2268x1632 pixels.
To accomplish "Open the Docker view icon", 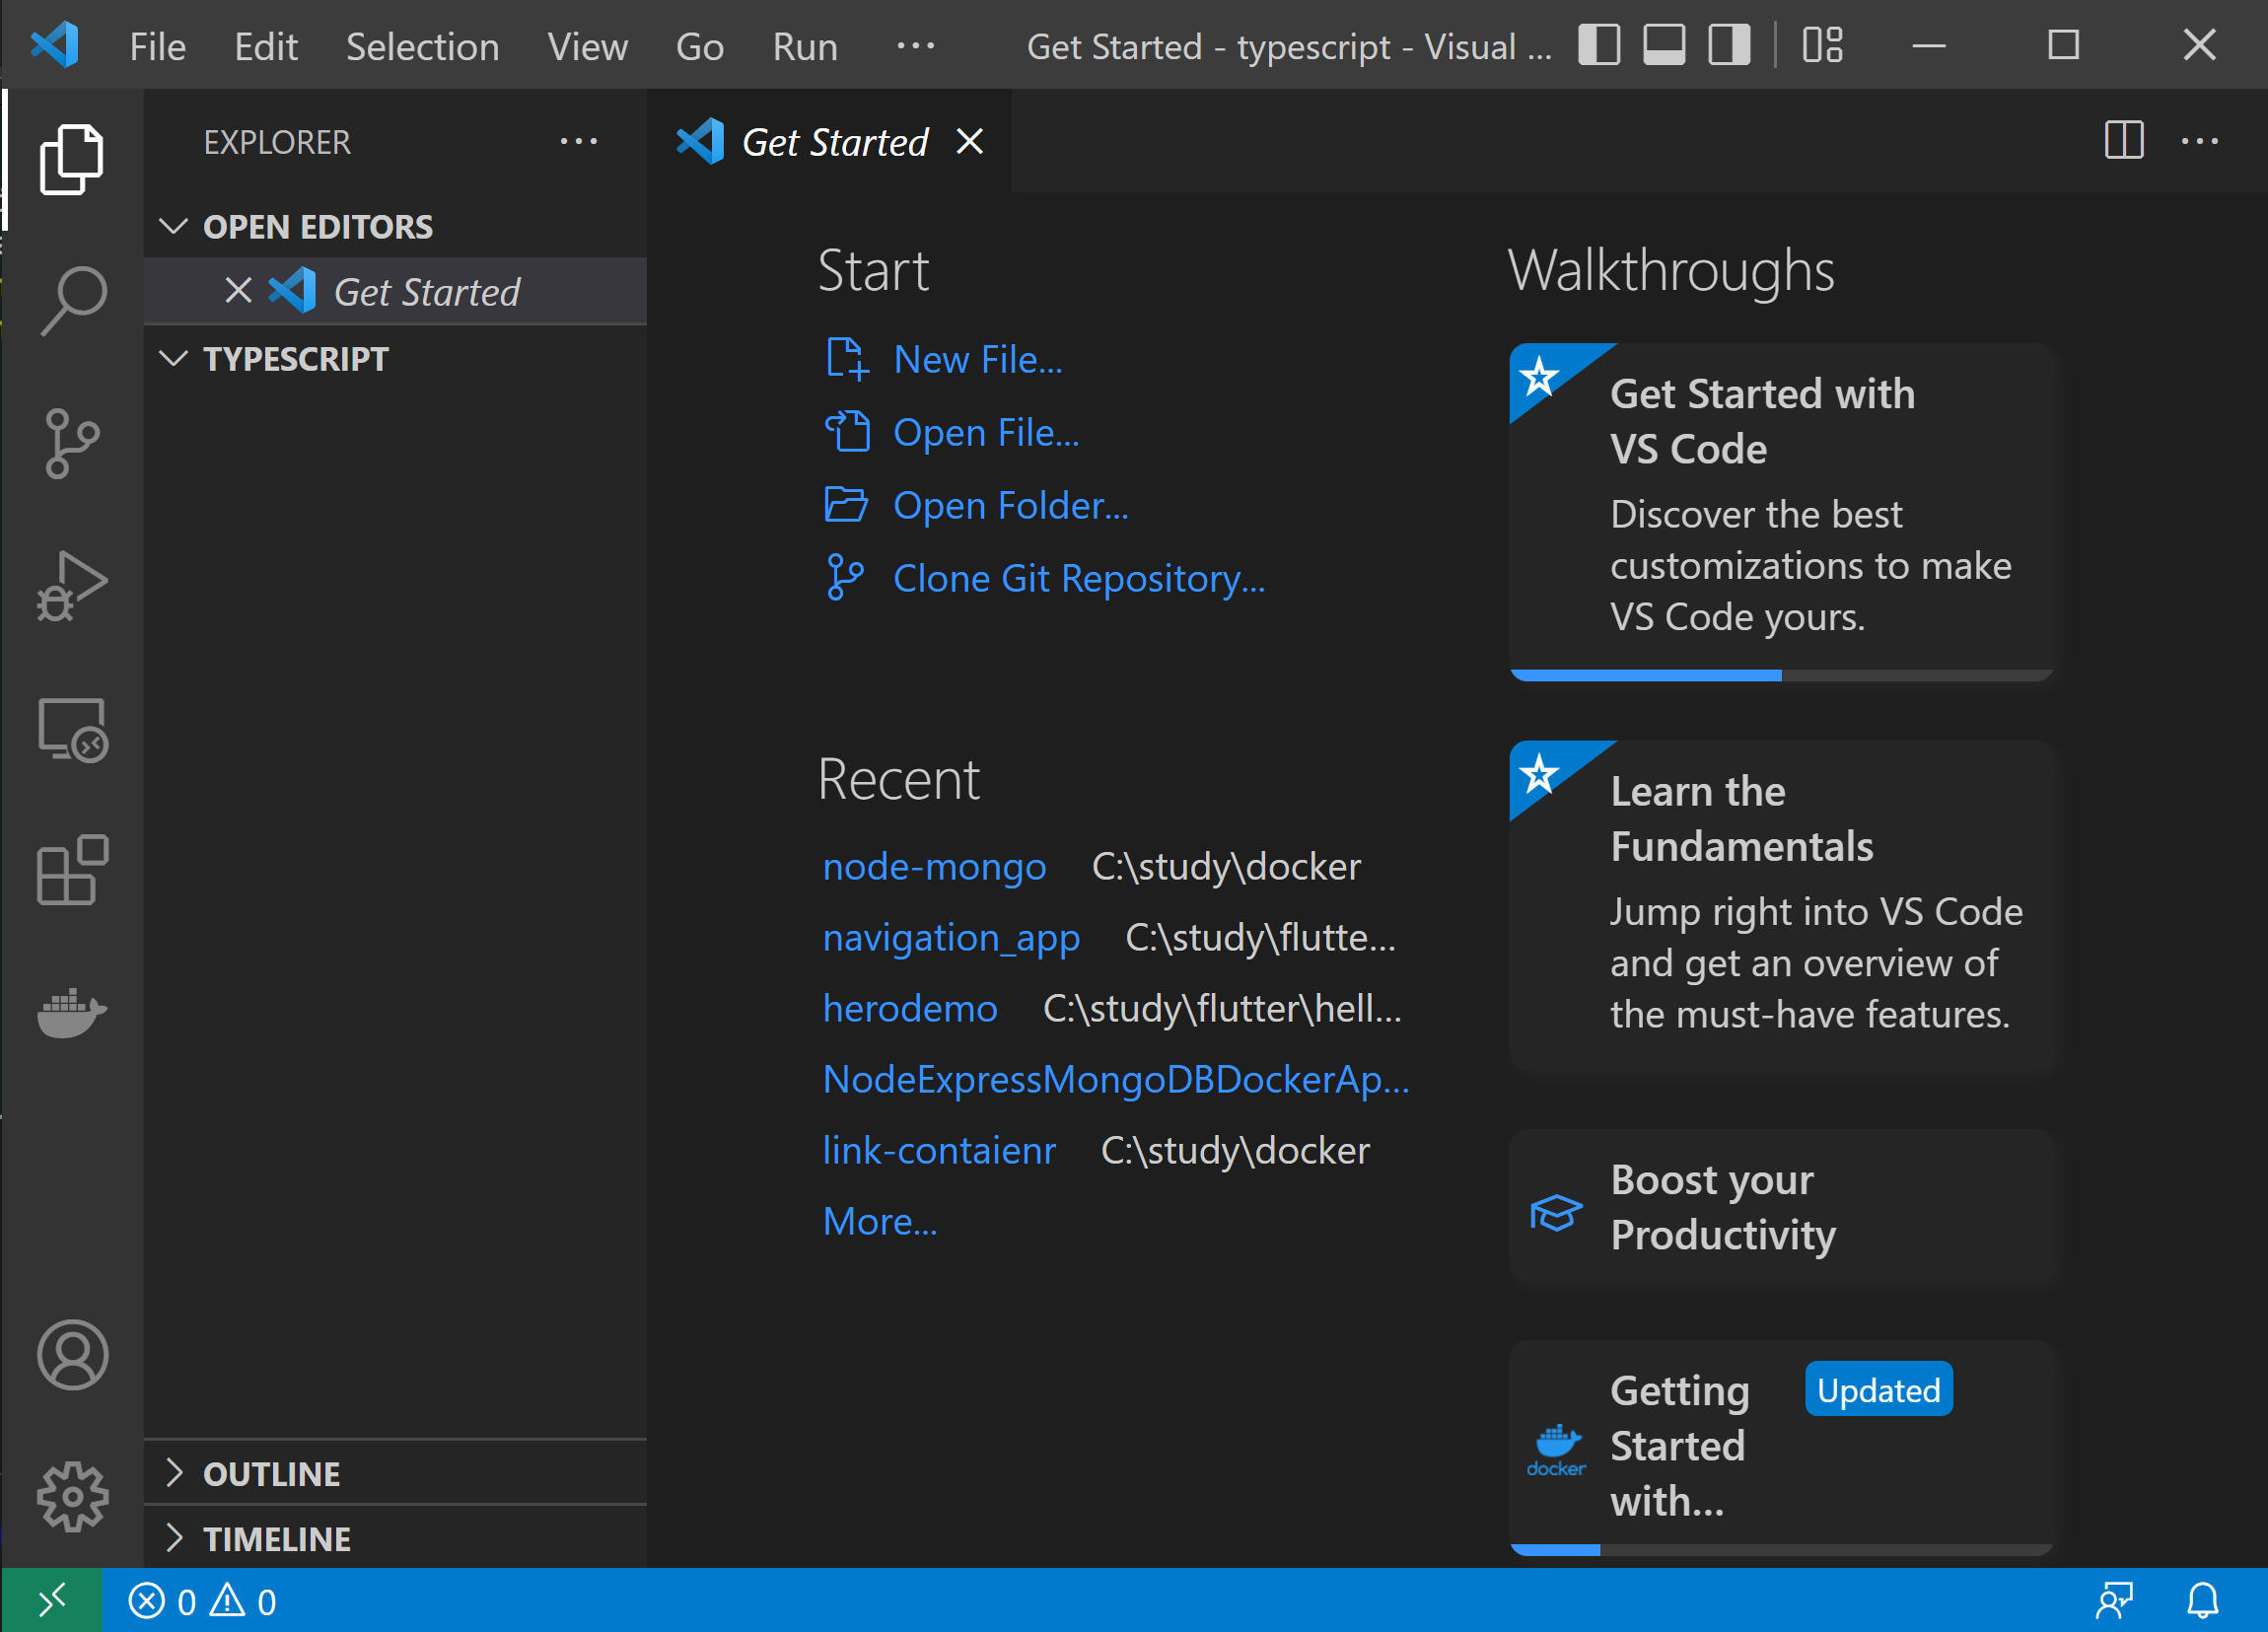I will point(72,1012).
